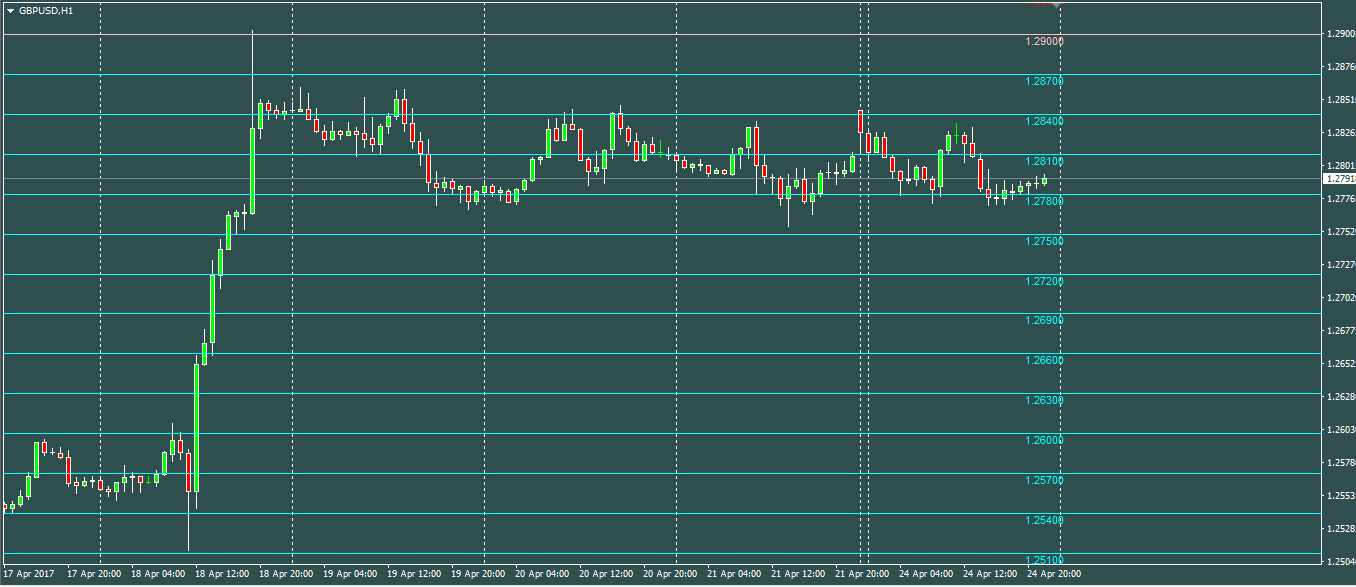Screen dimensions: 1356x587
Task: Click the 1.28100 level label
Action: pyautogui.click(x=1044, y=161)
